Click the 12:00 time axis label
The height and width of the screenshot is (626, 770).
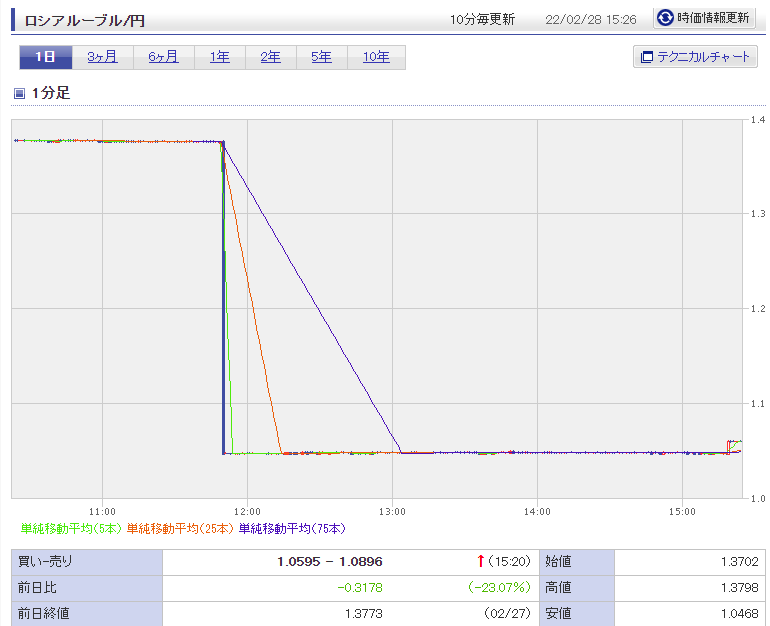[247, 512]
